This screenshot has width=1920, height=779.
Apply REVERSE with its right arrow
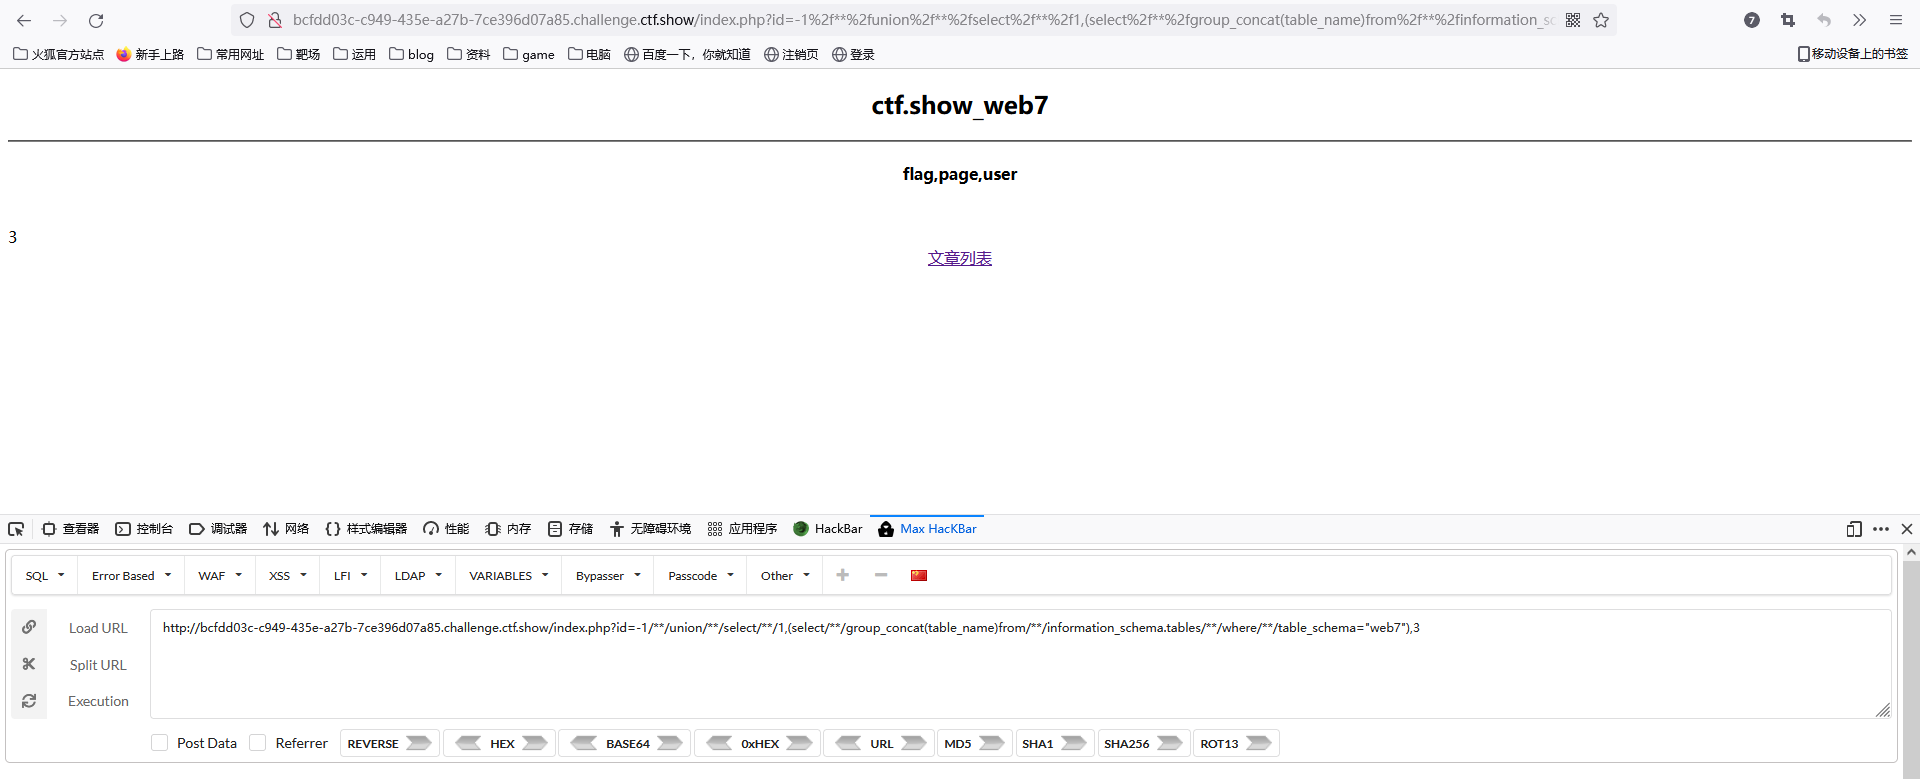[x=418, y=743]
